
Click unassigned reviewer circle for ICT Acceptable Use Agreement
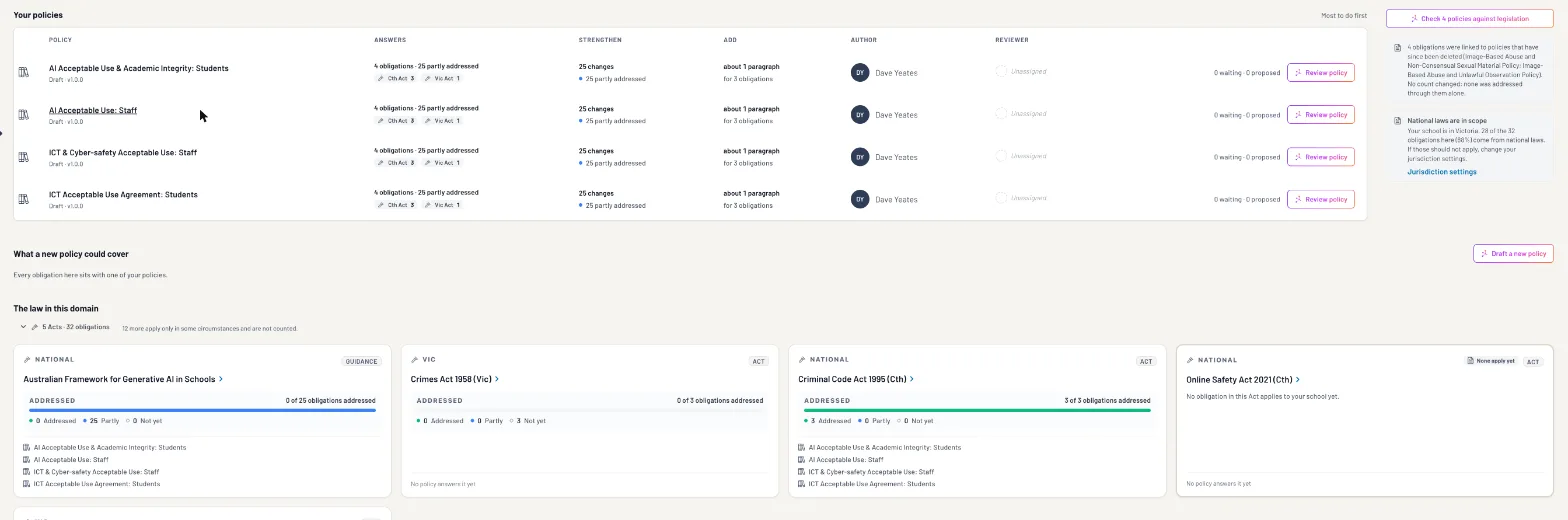[x=1001, y=198]
